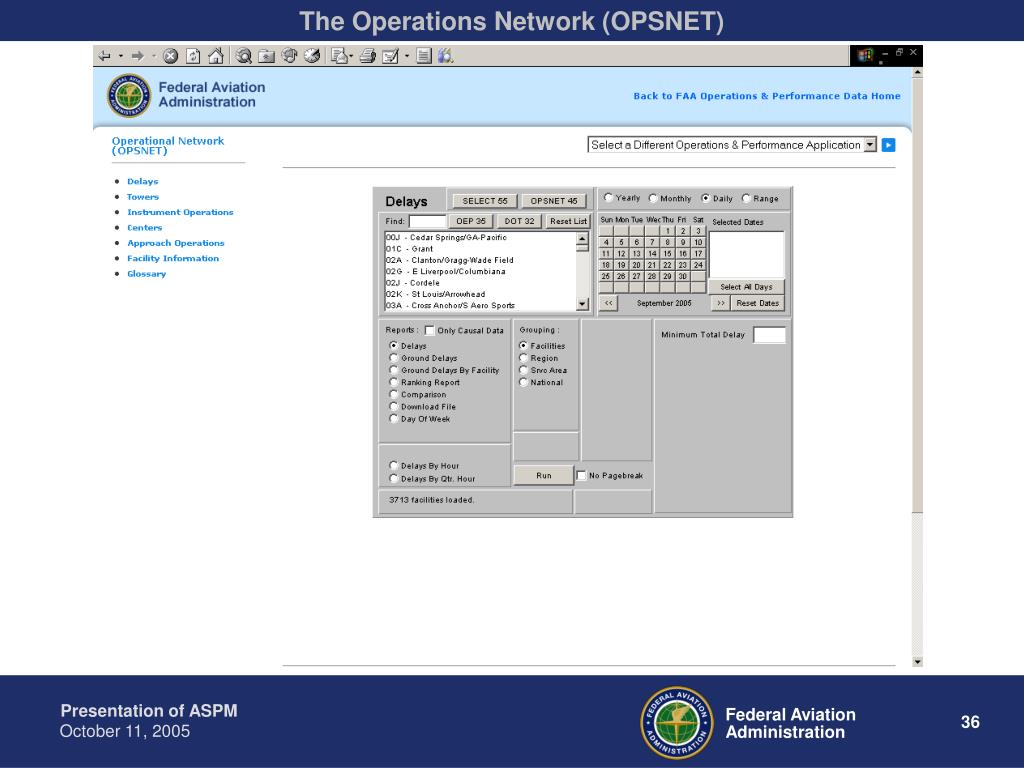Go to the browser Home icon

click(215, 56)
